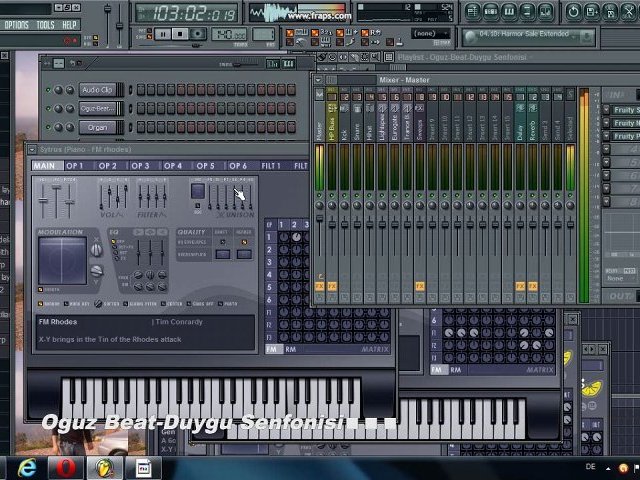
Task: Select the FM matrix mode button
Action: 272,350
